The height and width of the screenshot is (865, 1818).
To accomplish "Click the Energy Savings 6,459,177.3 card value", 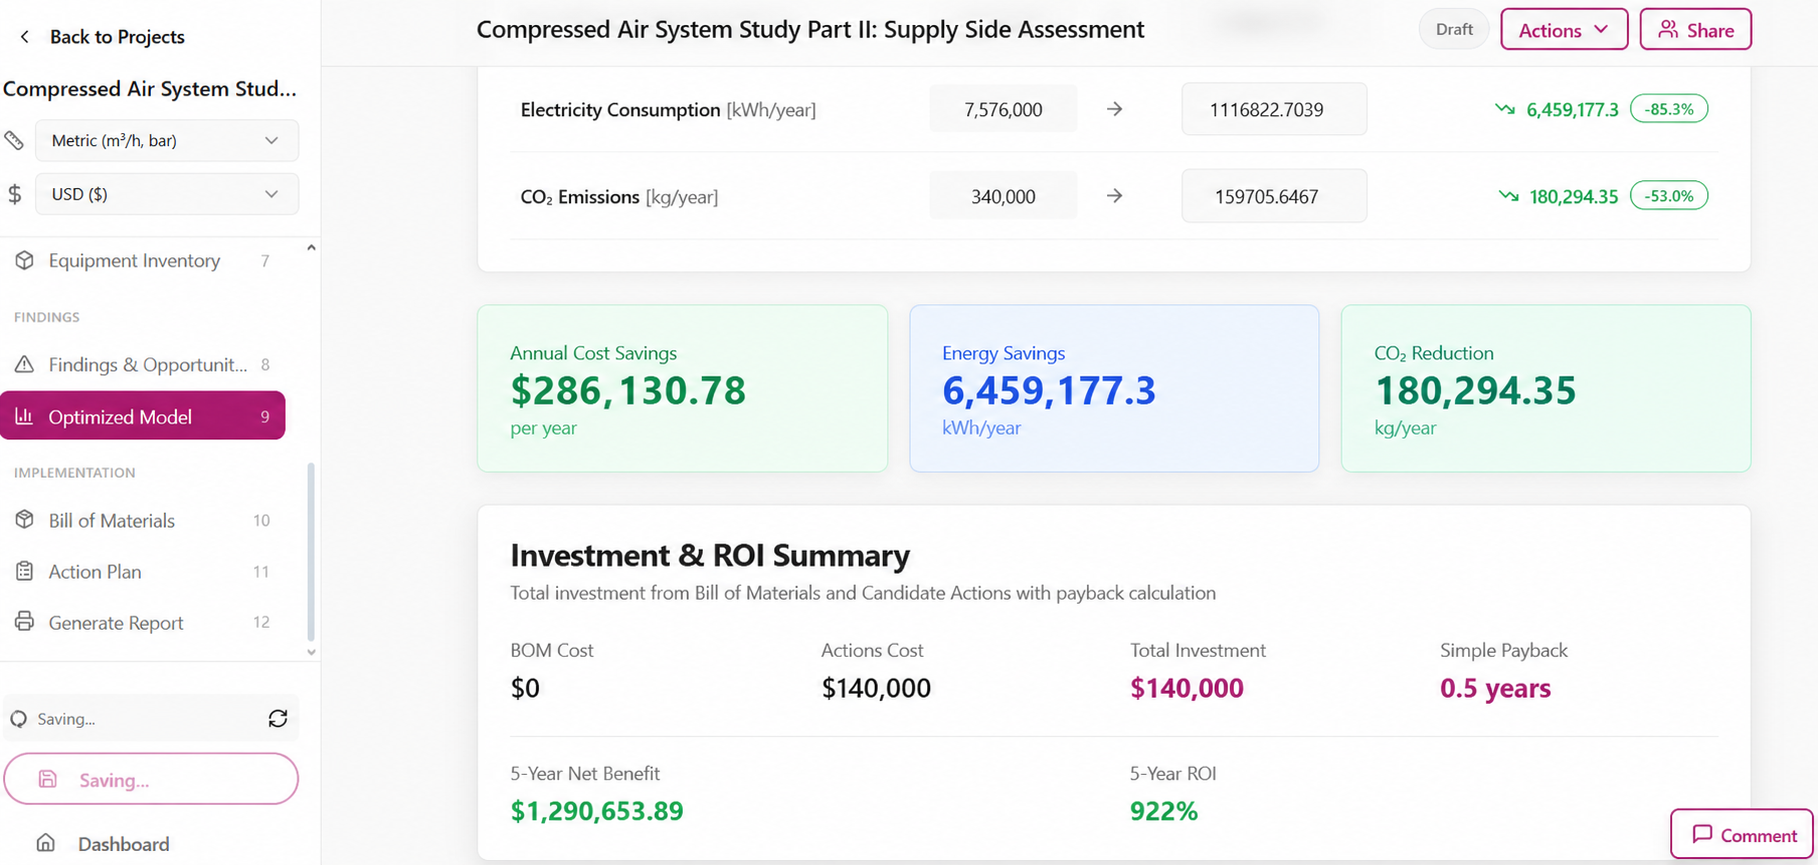I will 1049,390.
